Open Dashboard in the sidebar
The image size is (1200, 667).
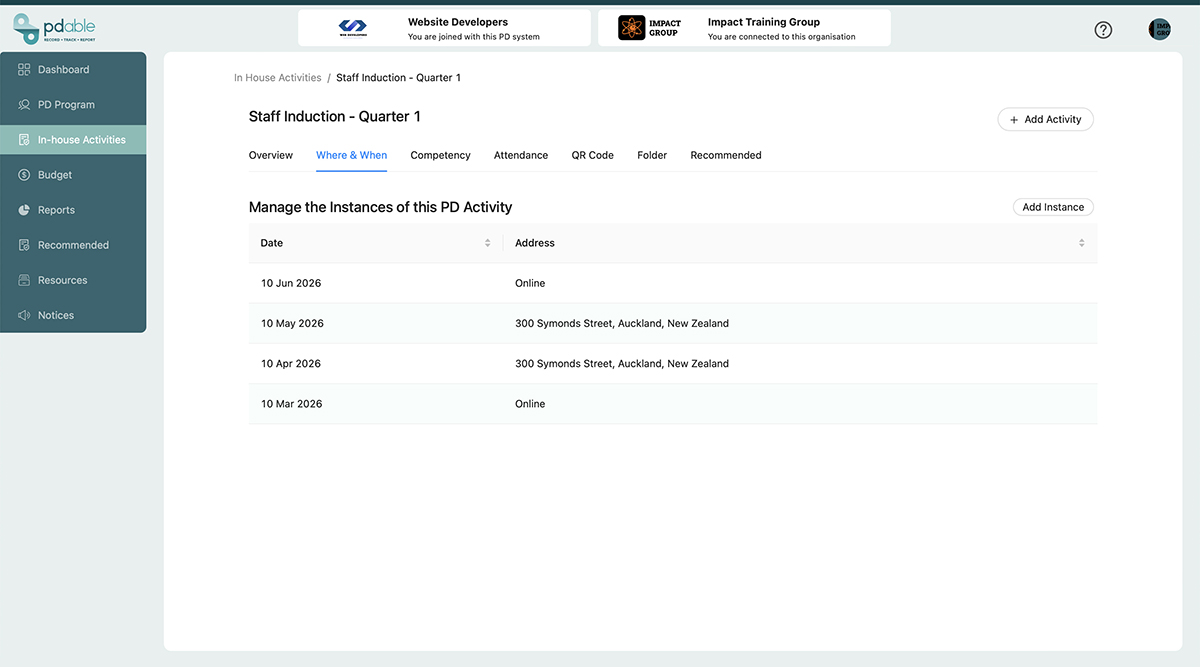tap(73, 70)
